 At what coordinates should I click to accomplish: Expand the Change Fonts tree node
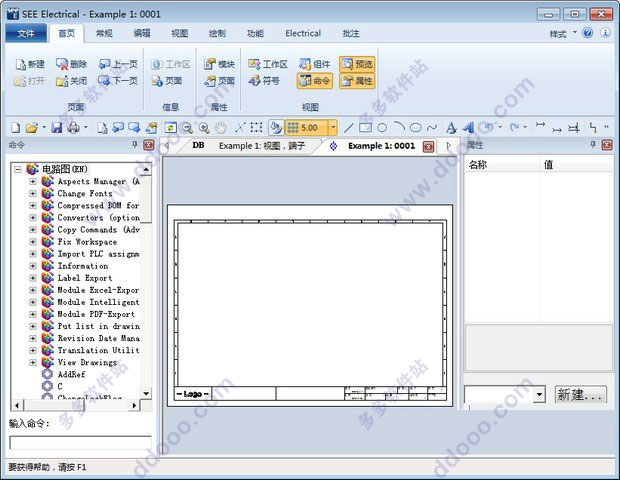pyautogui.click(x=33, y=194)
